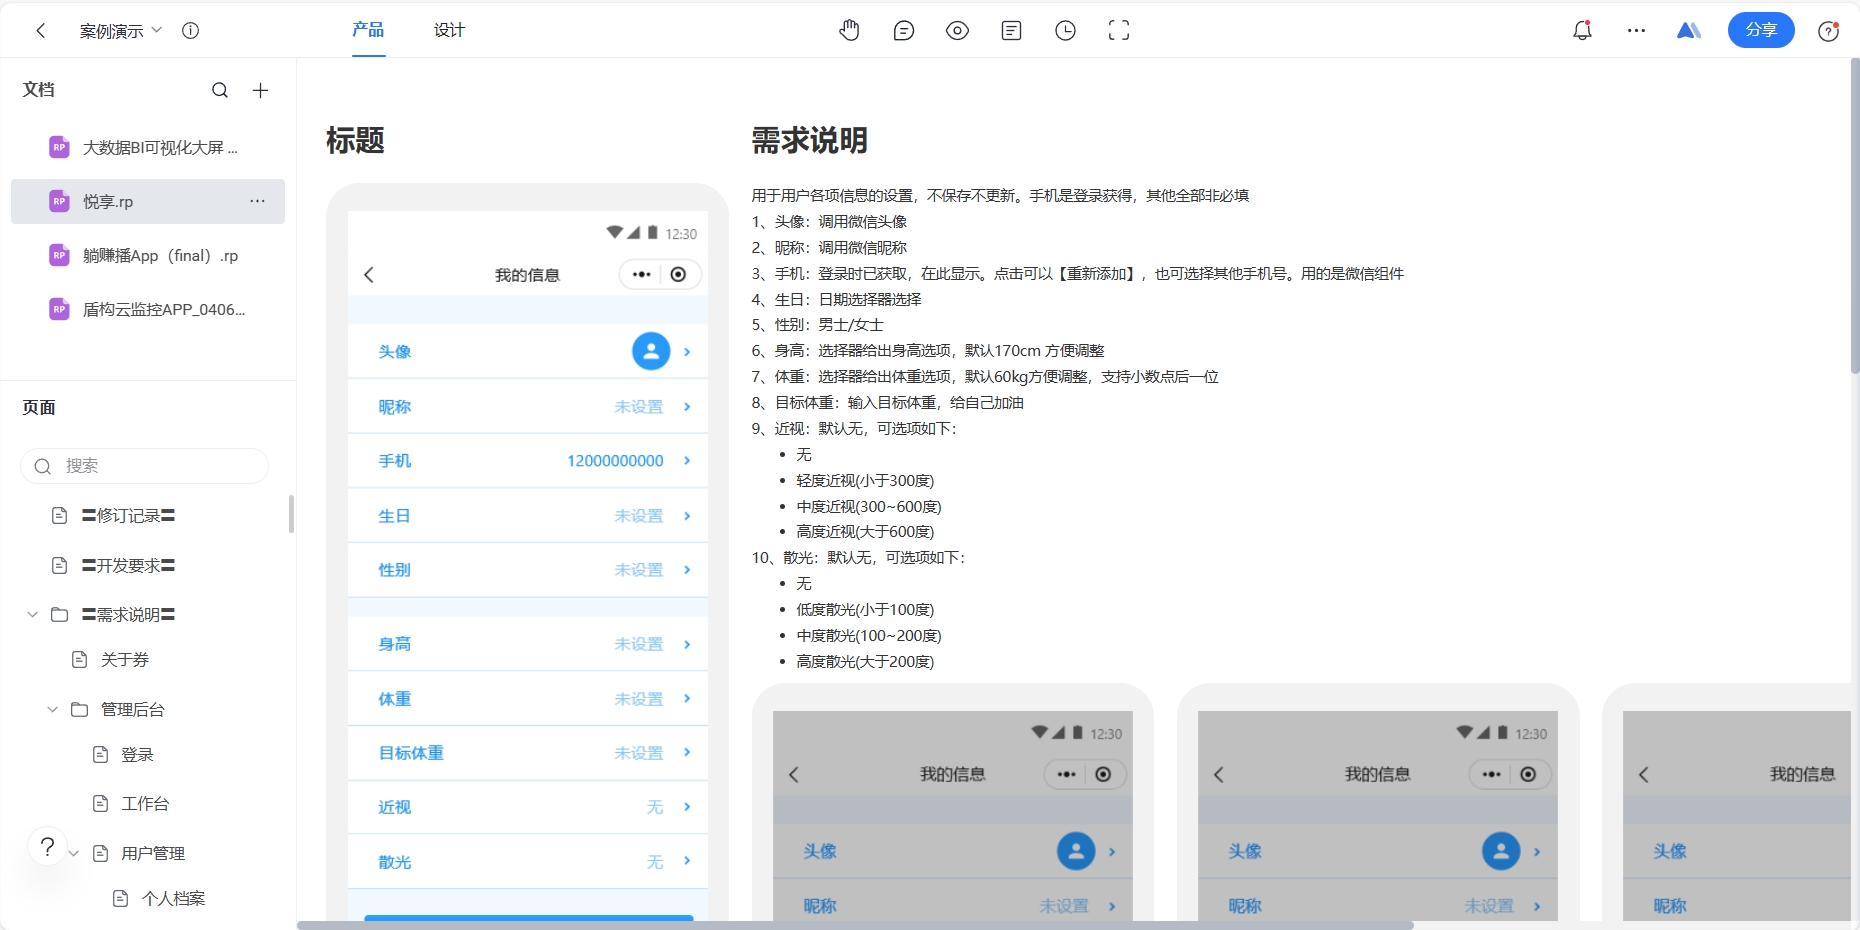Click 未设置 in 目标体重 row

[639, 753]
